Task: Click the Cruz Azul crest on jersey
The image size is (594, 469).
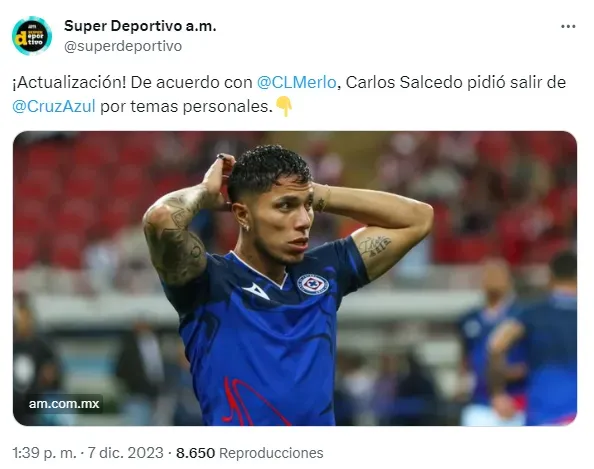Action: tap(313, 284)
